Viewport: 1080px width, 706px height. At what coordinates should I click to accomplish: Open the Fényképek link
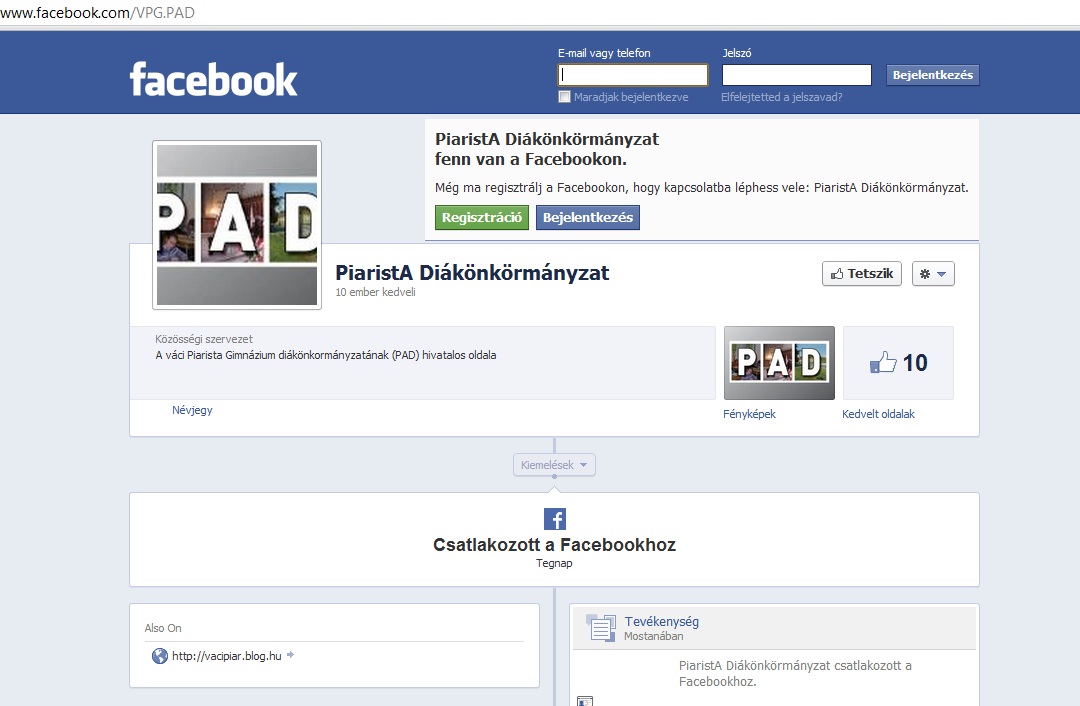coord(749,414)
